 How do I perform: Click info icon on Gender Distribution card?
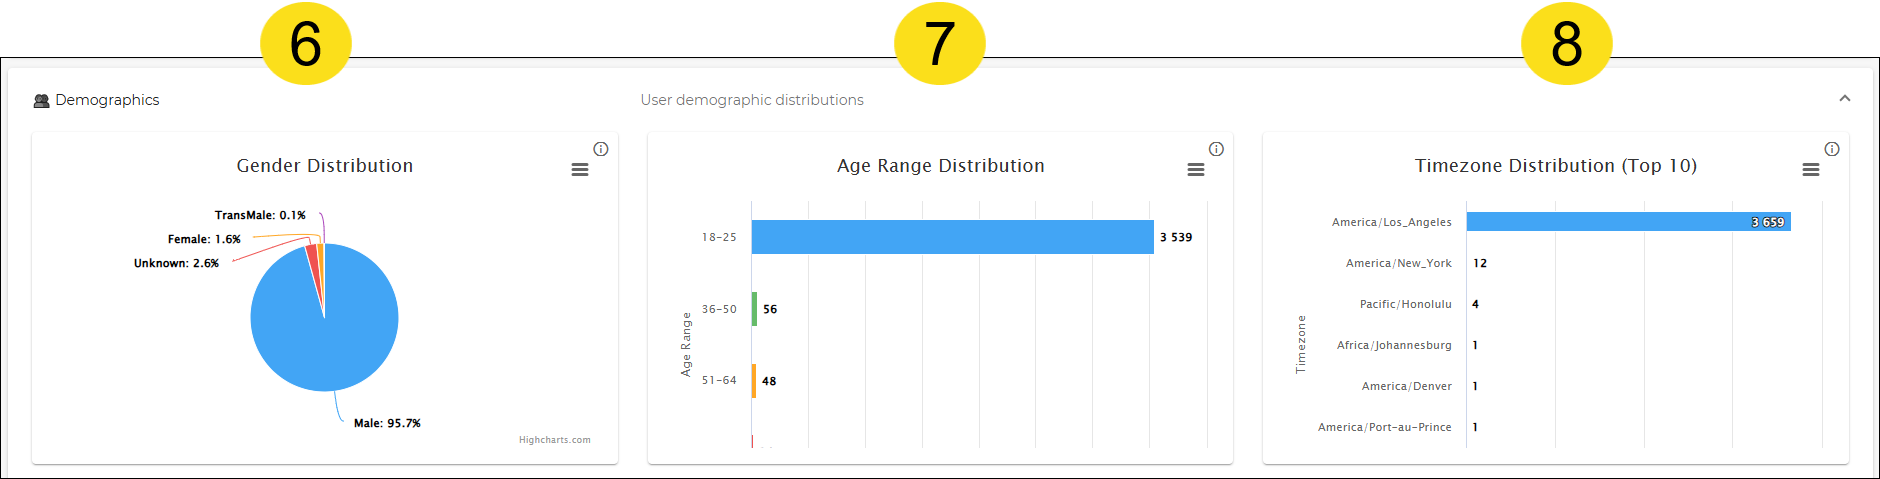click(x=601, y=149)
